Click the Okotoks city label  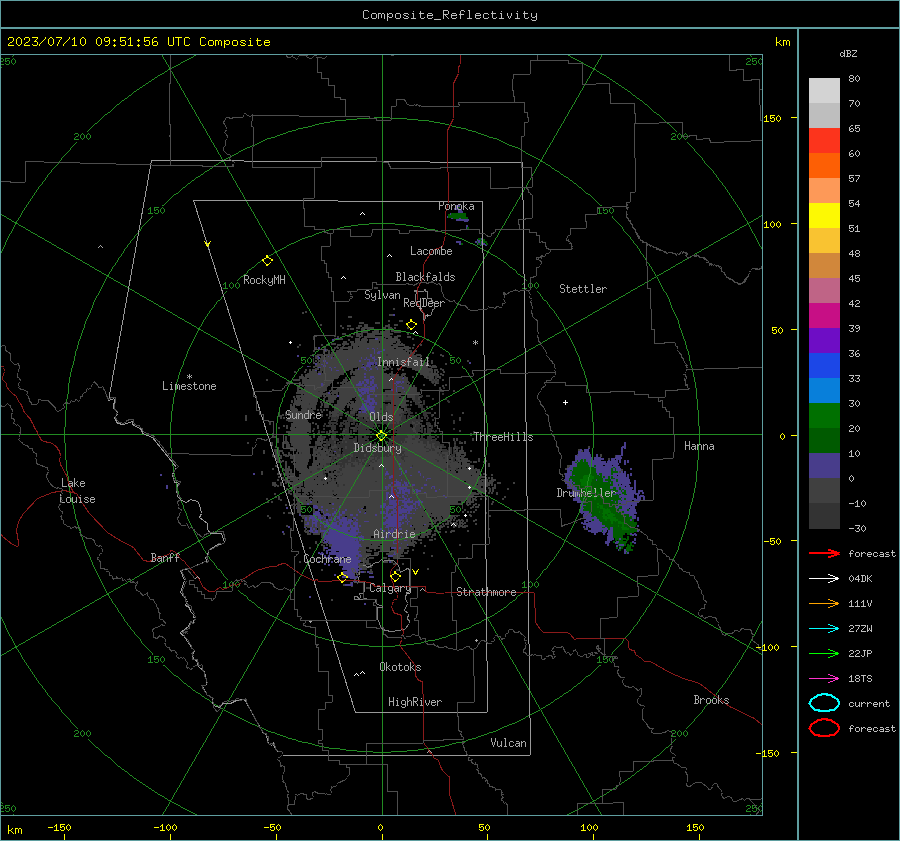coord(400,667)
